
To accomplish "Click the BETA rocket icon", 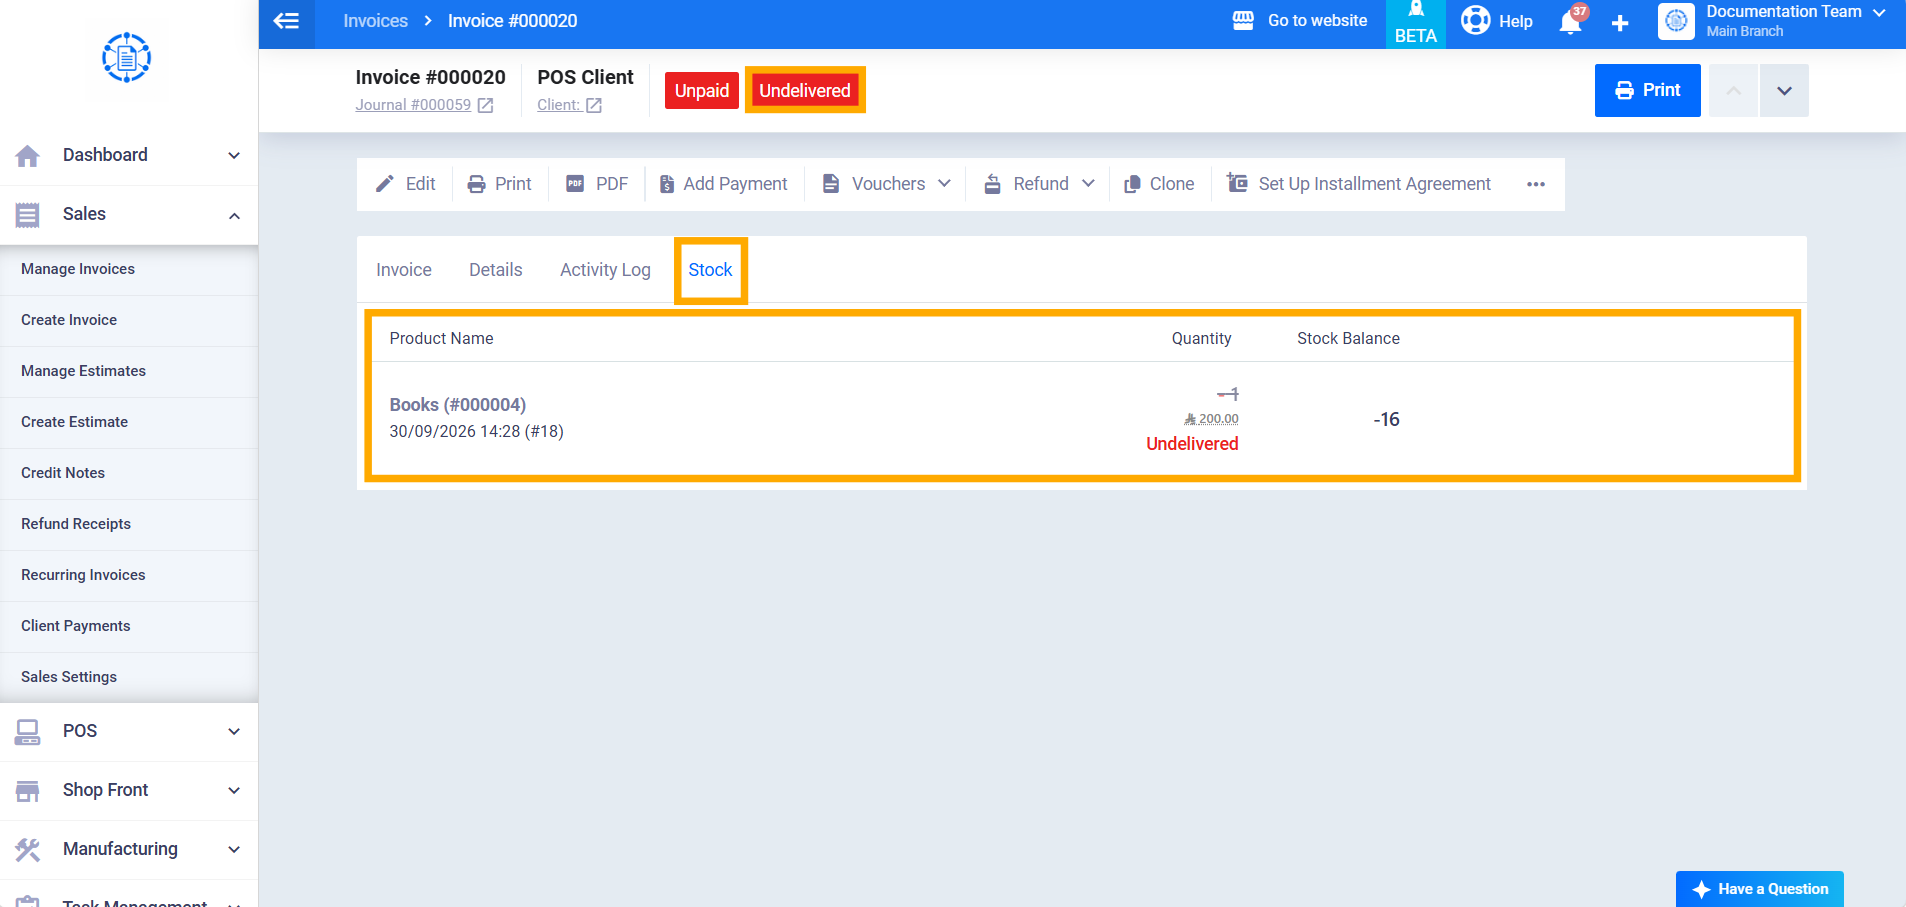I will click(x=1416, y=10).
